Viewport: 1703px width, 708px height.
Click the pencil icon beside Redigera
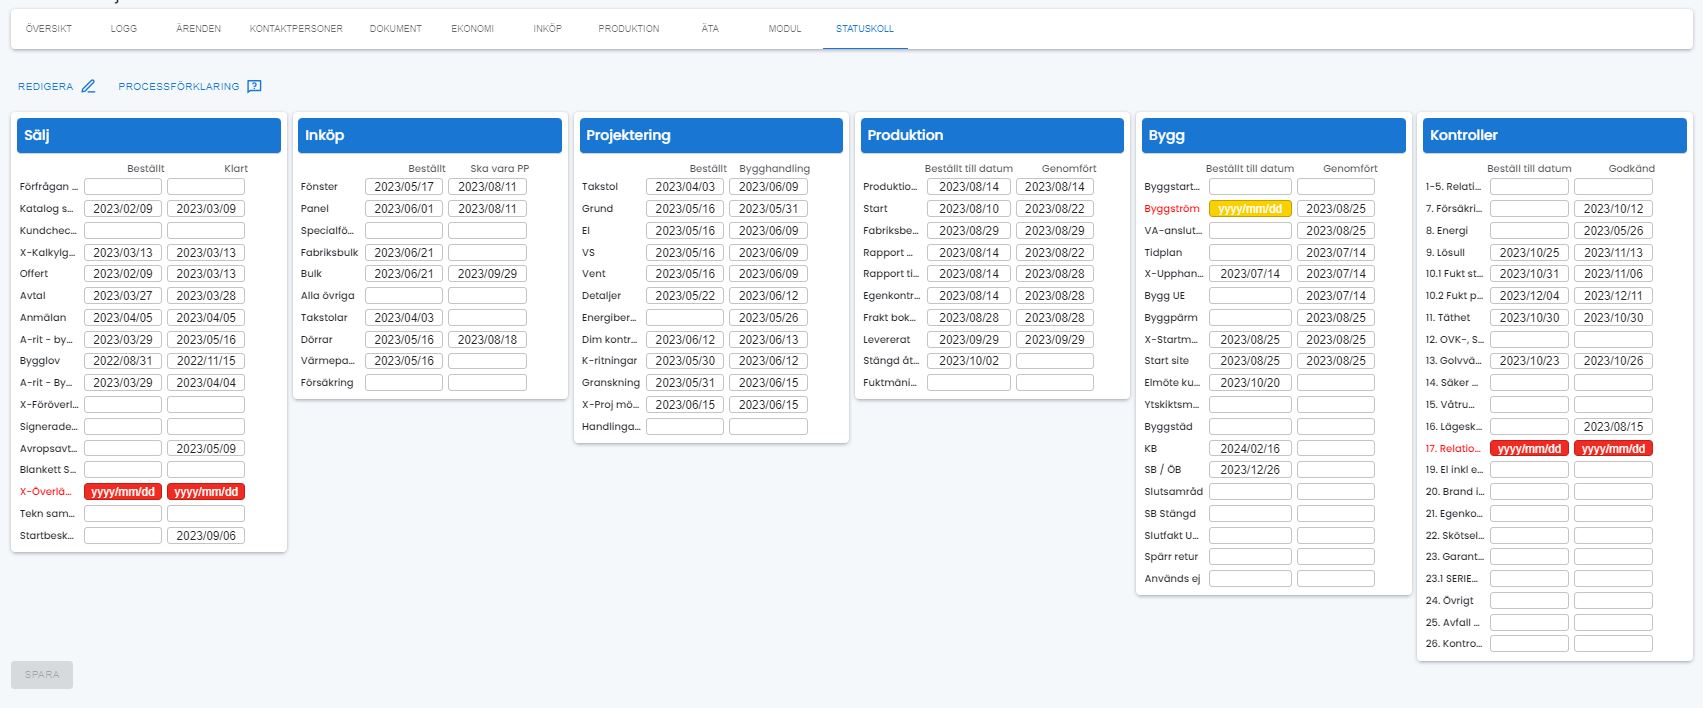(x=88, y=87)
